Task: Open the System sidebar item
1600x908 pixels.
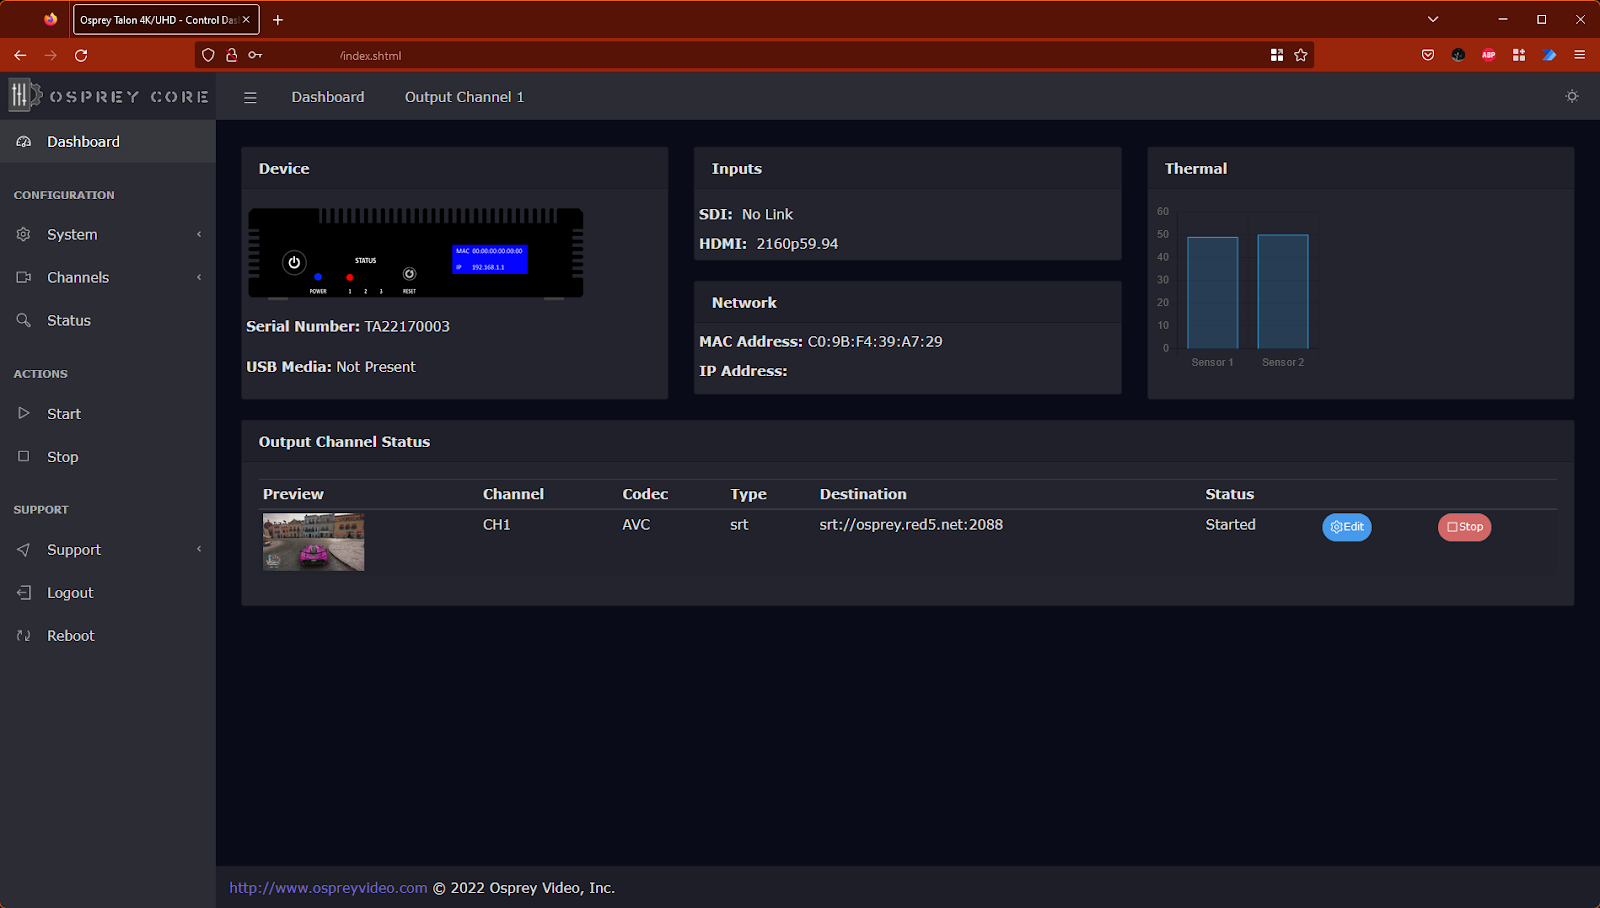Action: pyautogui.click(x=108, y=234)
